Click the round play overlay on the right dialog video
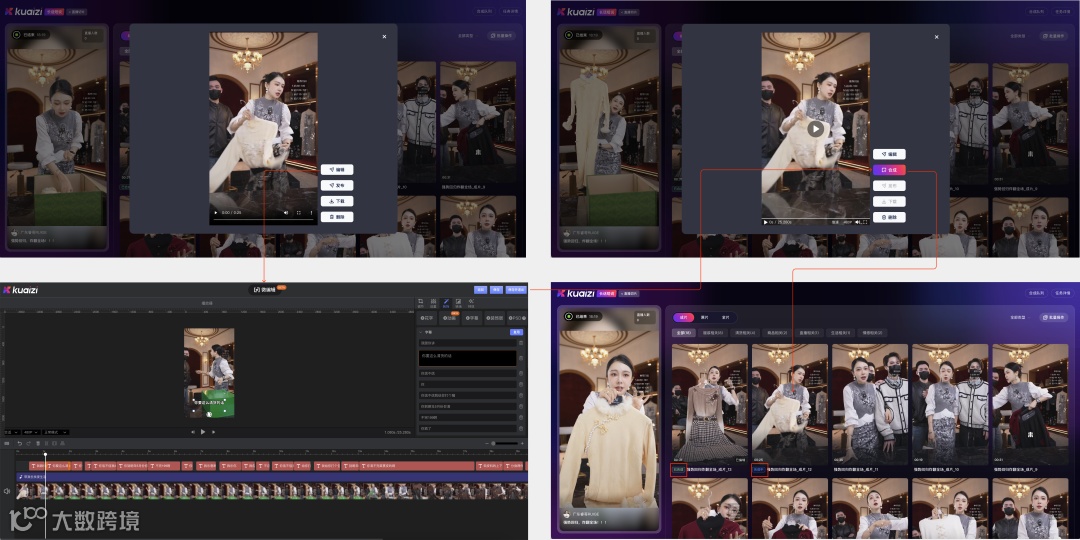Viewport: 1080px width, 540px height. (x=816, y=129)
